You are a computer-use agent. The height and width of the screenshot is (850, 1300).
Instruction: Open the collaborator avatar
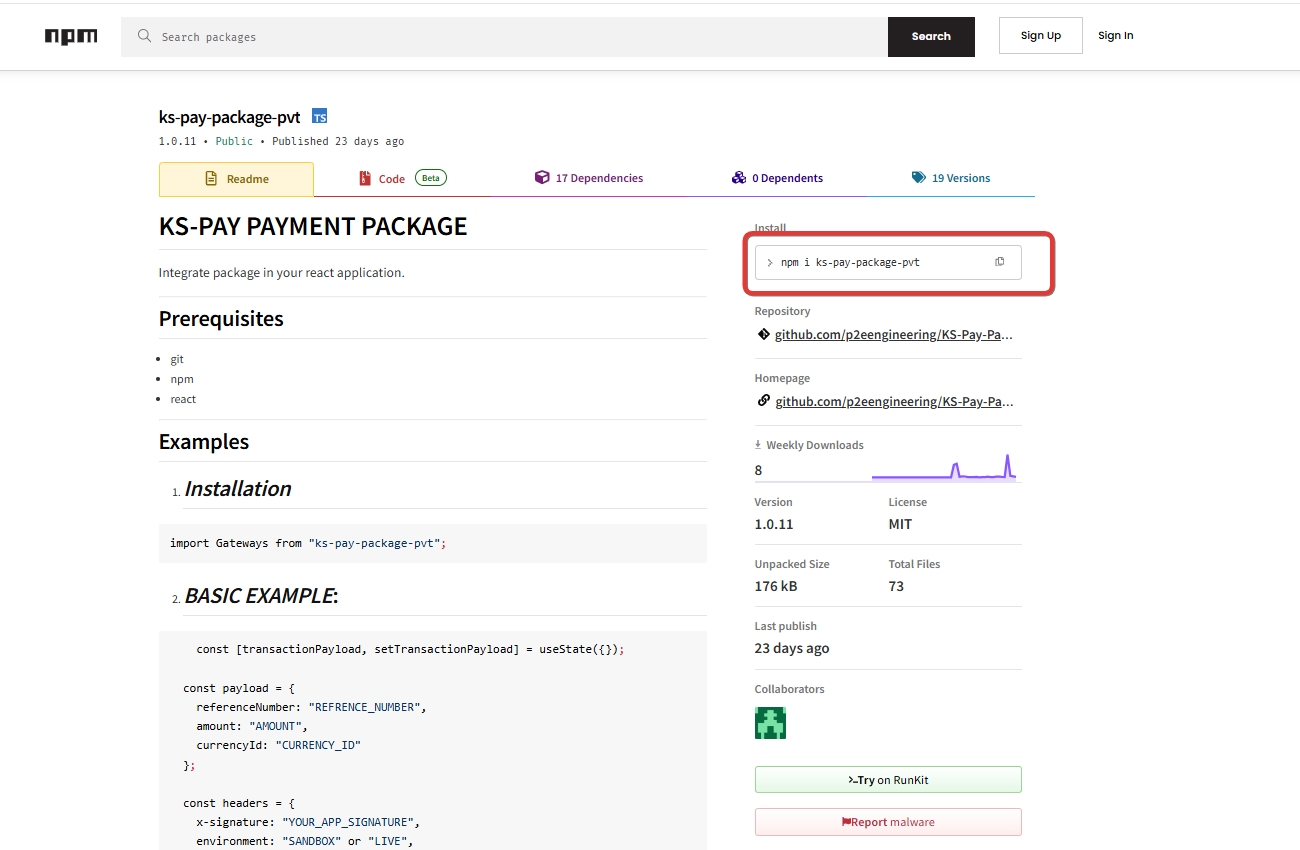click(770, 723)
